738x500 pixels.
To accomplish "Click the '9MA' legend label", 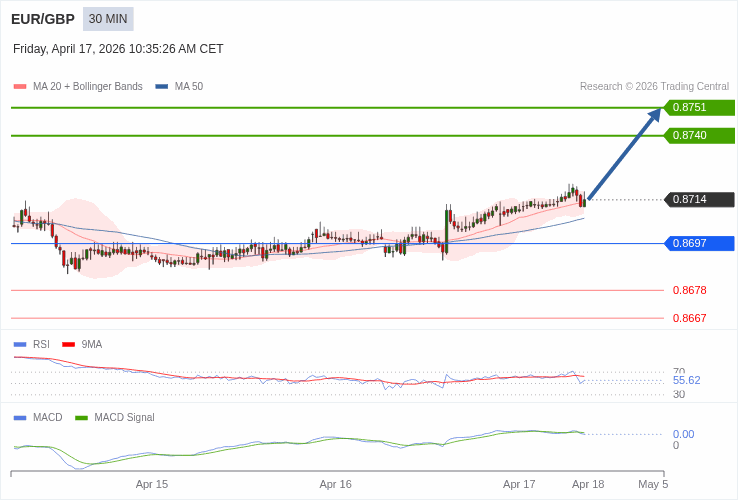I will tap(92, 345).
